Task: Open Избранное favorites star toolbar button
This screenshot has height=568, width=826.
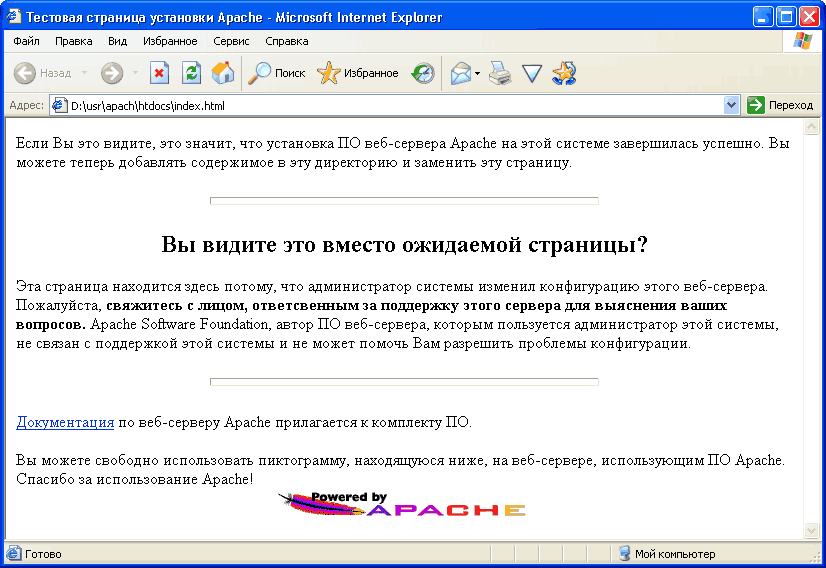Action: pyautogui.click(x=358, y=73)
